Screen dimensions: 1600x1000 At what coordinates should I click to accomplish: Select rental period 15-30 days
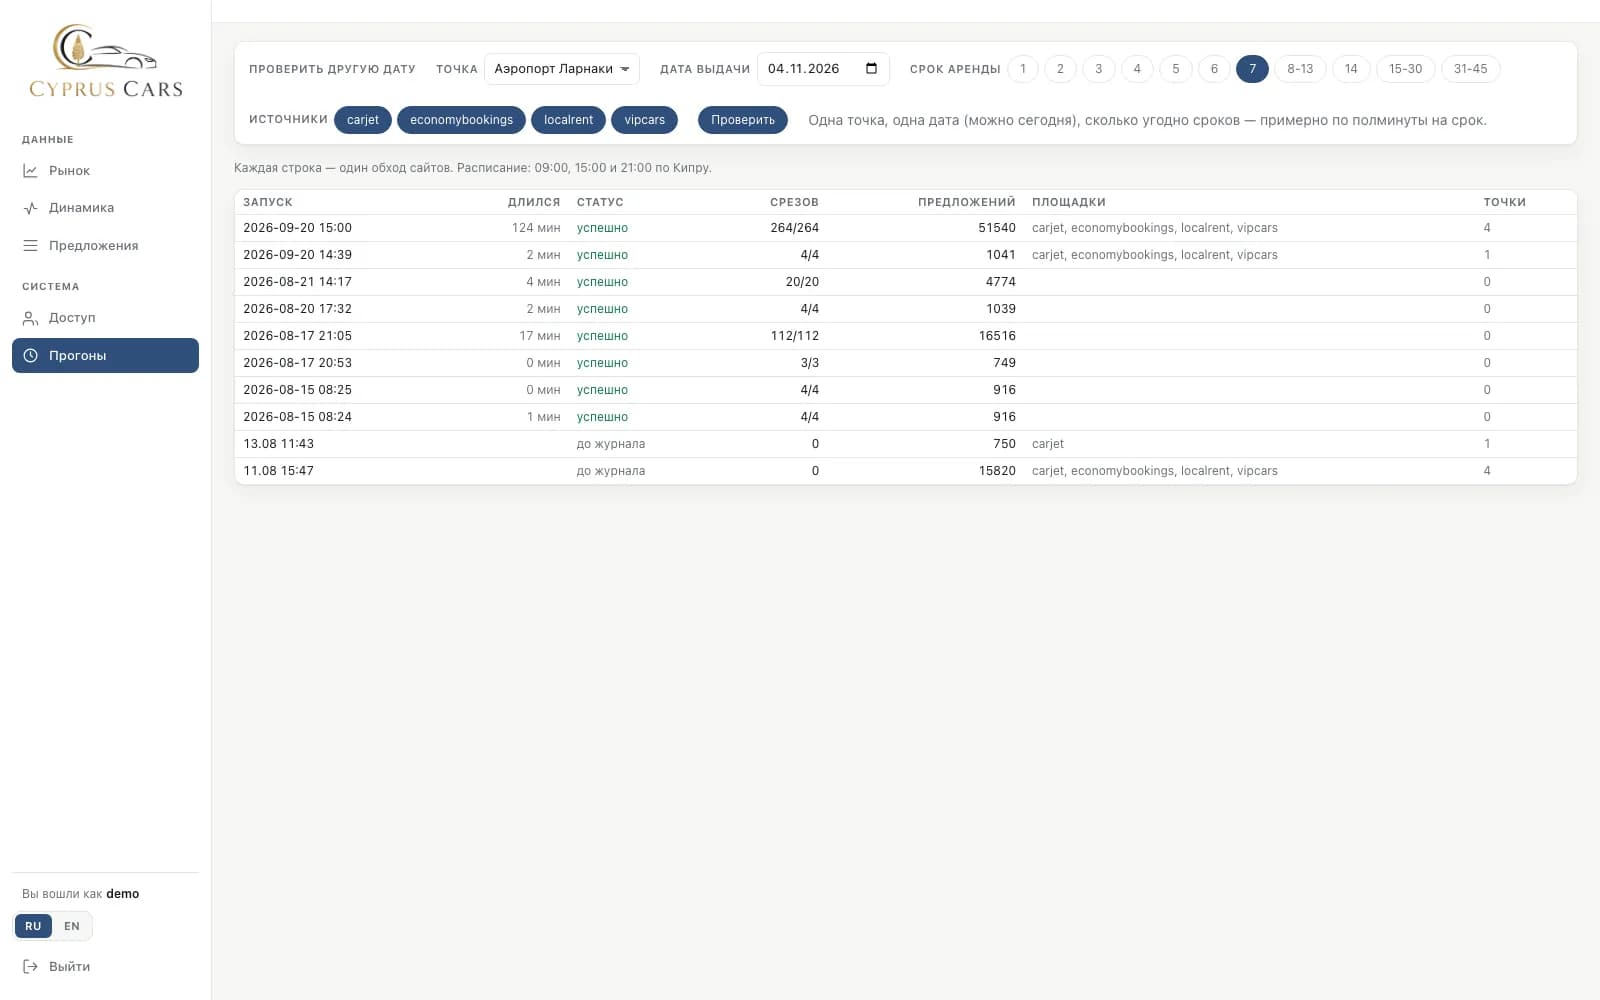[1405, 69]
